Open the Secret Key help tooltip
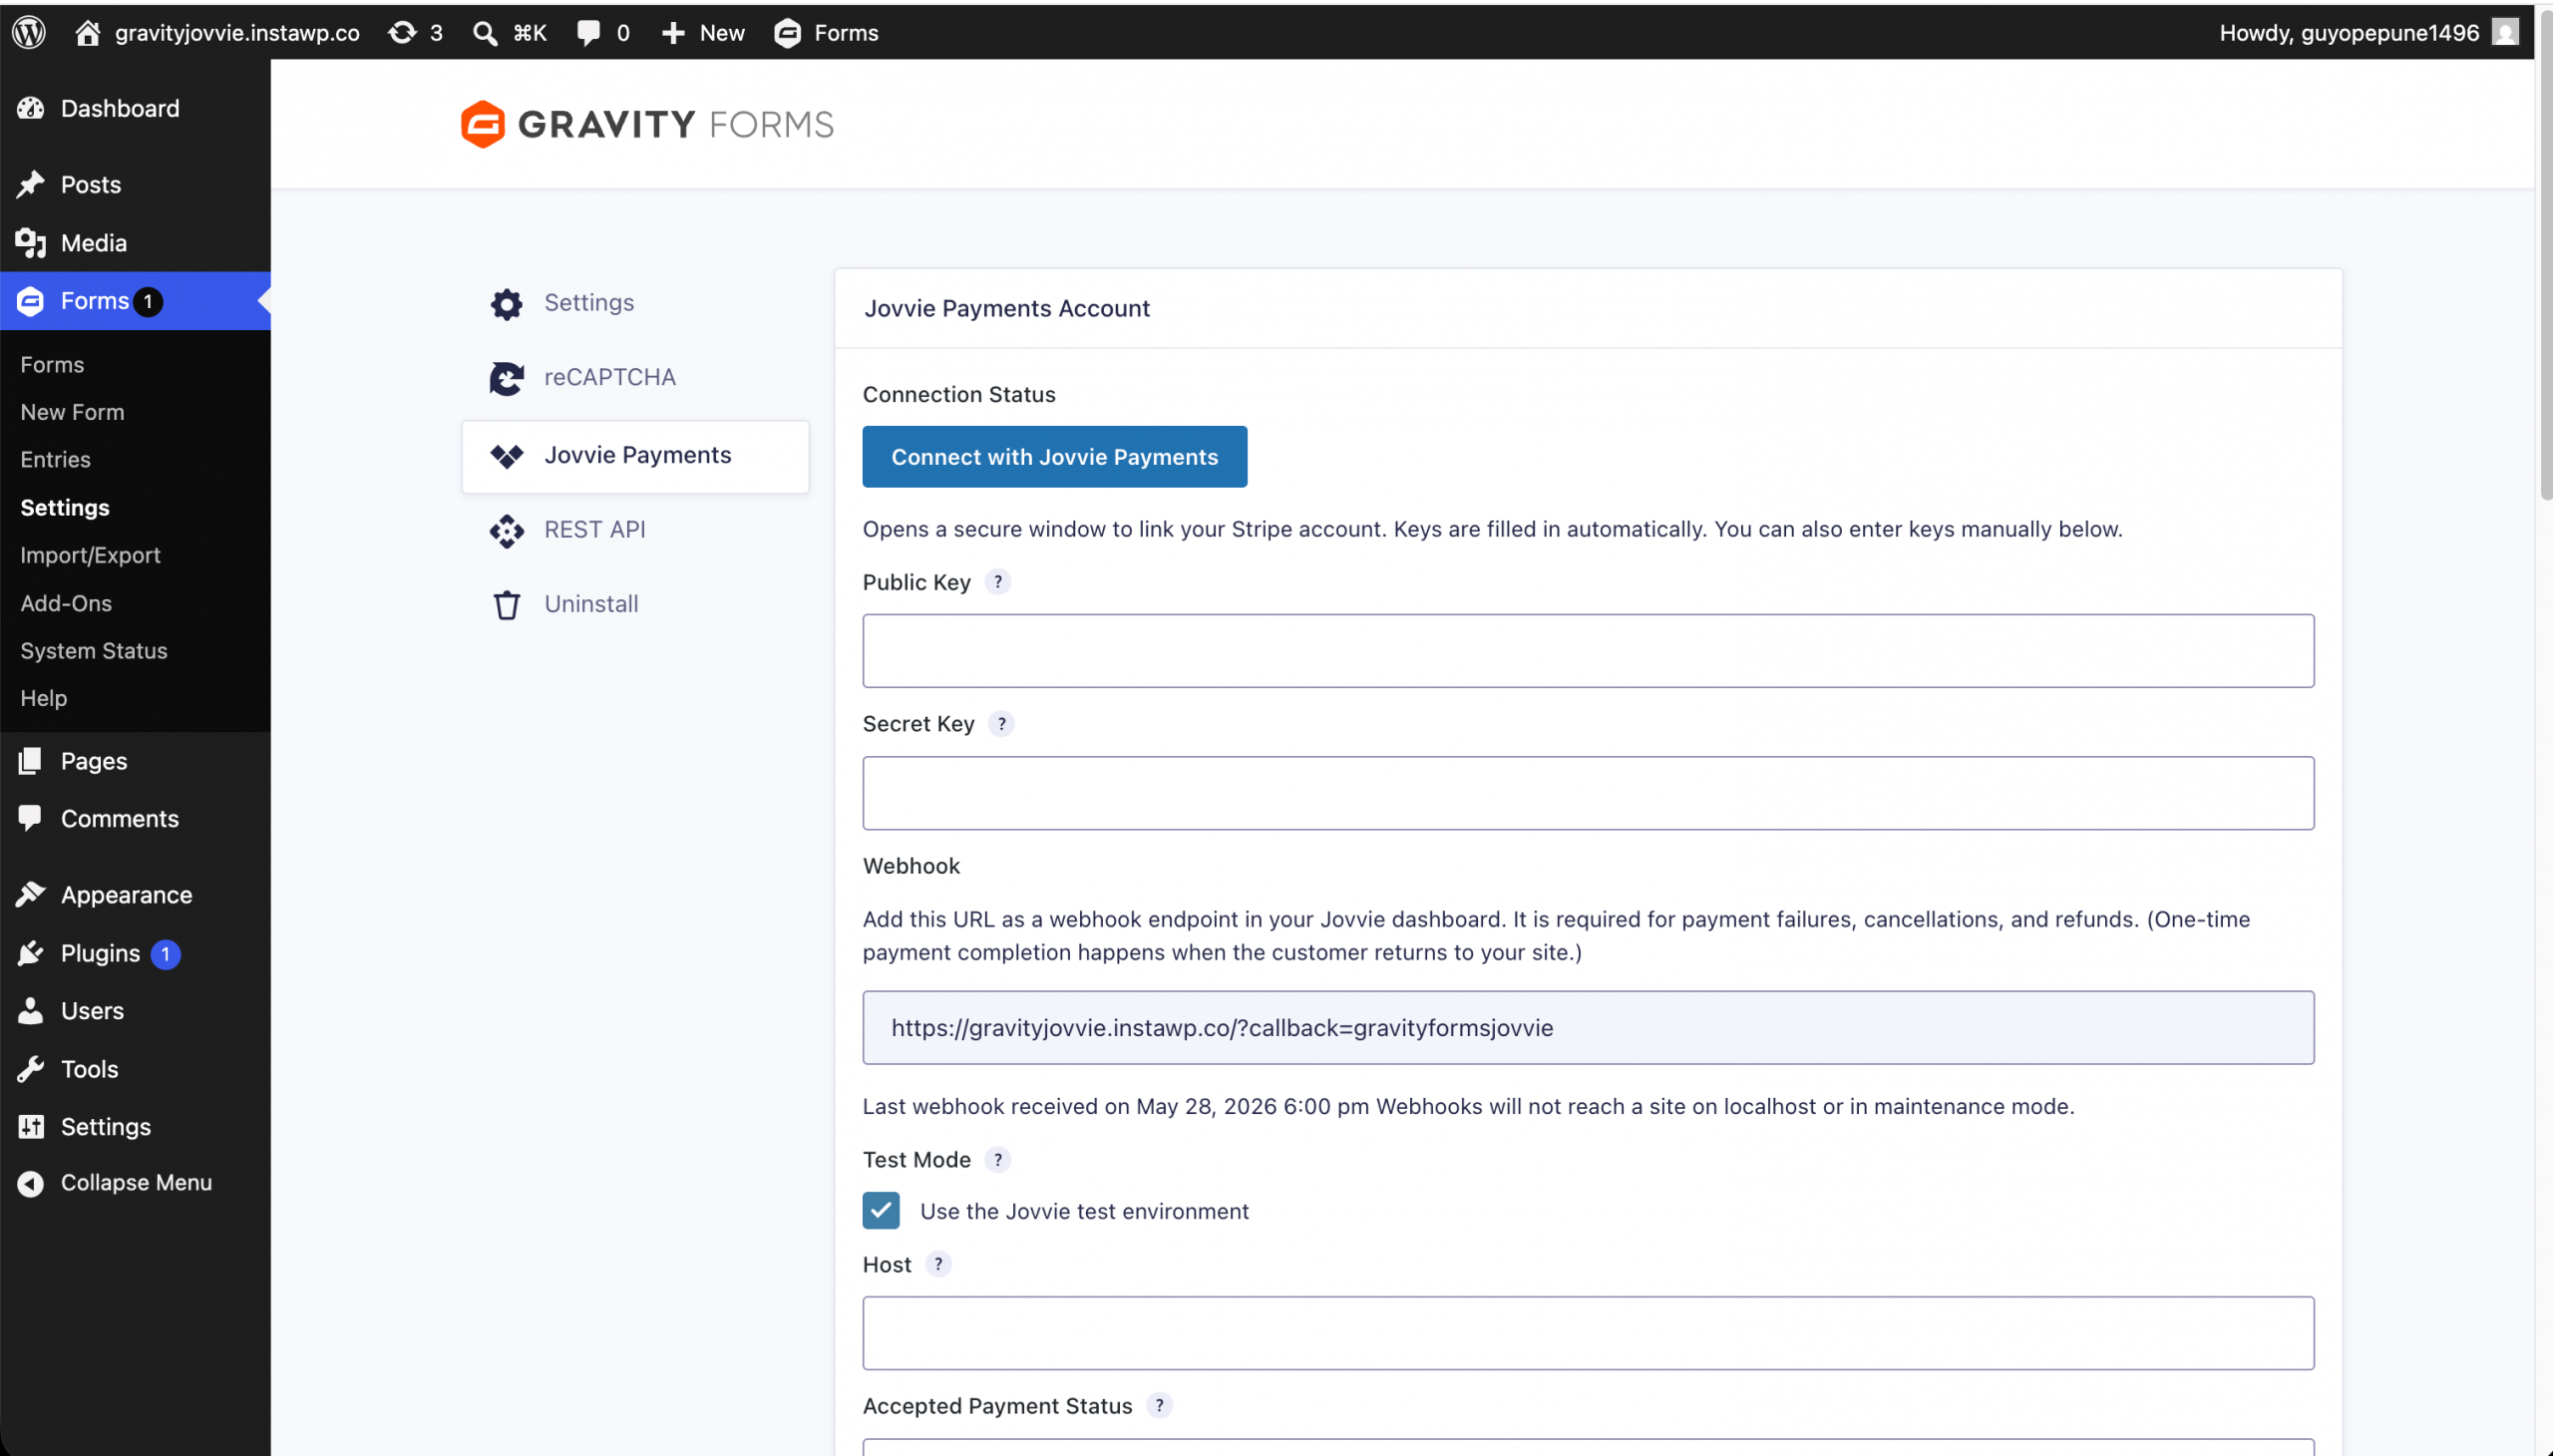The width and height of the screenshot is (2553, 1456). (1002, 723)
